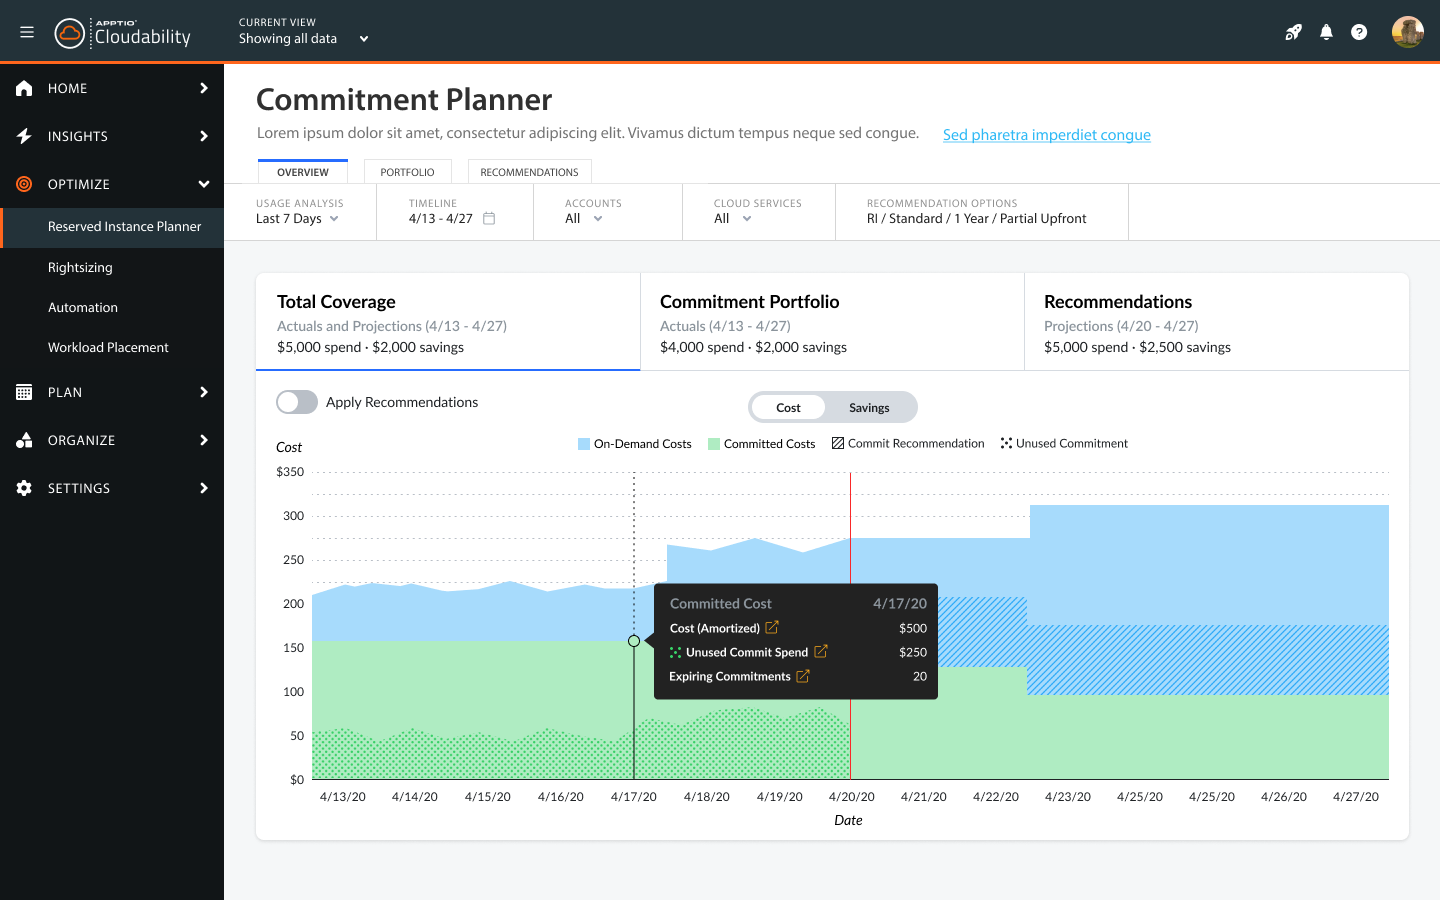
Task: Click the rocket icon in top bar
Action: [1293, 32]
